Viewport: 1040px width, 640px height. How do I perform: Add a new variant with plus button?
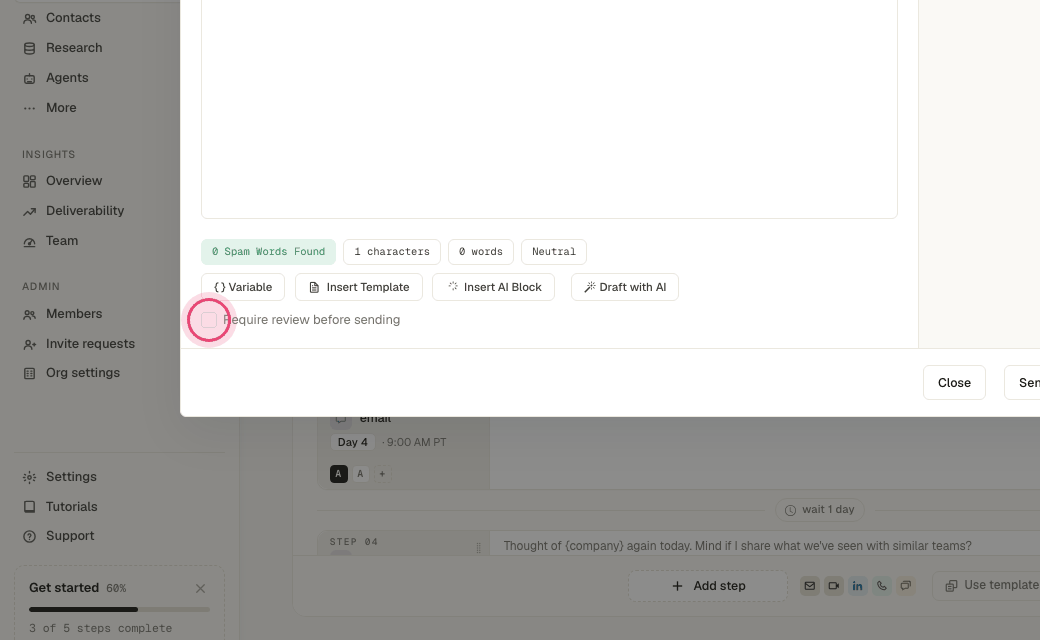pos(382,474)
